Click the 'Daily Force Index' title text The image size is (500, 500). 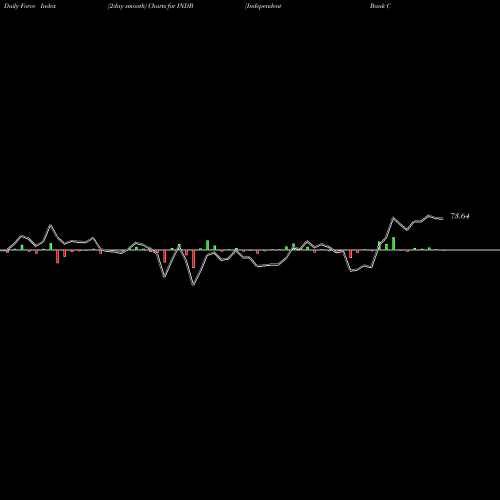click(x=30, y=6)
